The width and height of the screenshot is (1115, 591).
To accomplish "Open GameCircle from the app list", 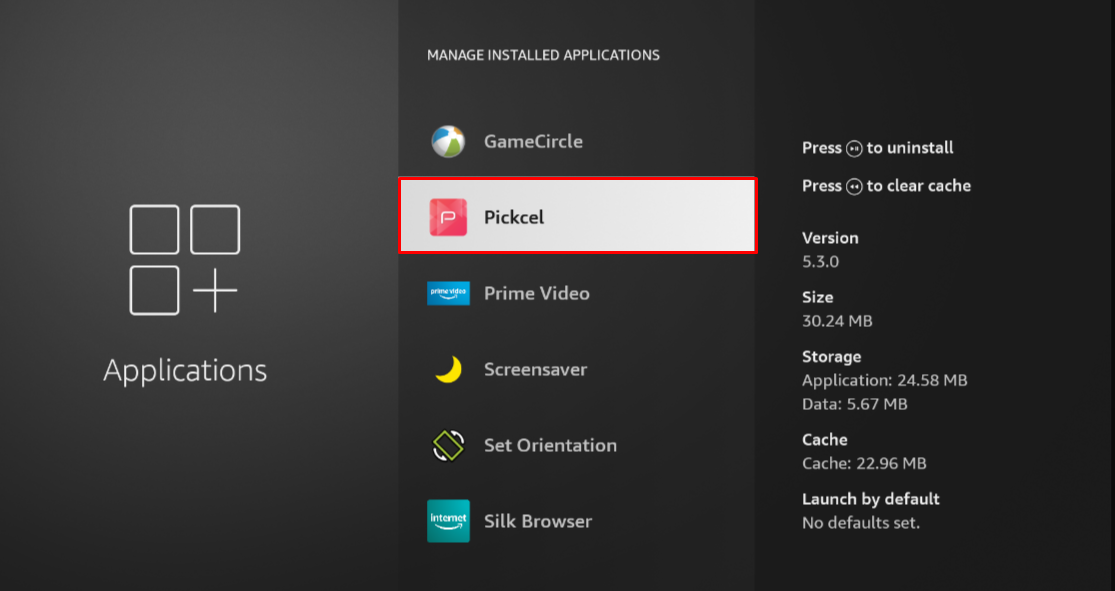I will 577,142.
